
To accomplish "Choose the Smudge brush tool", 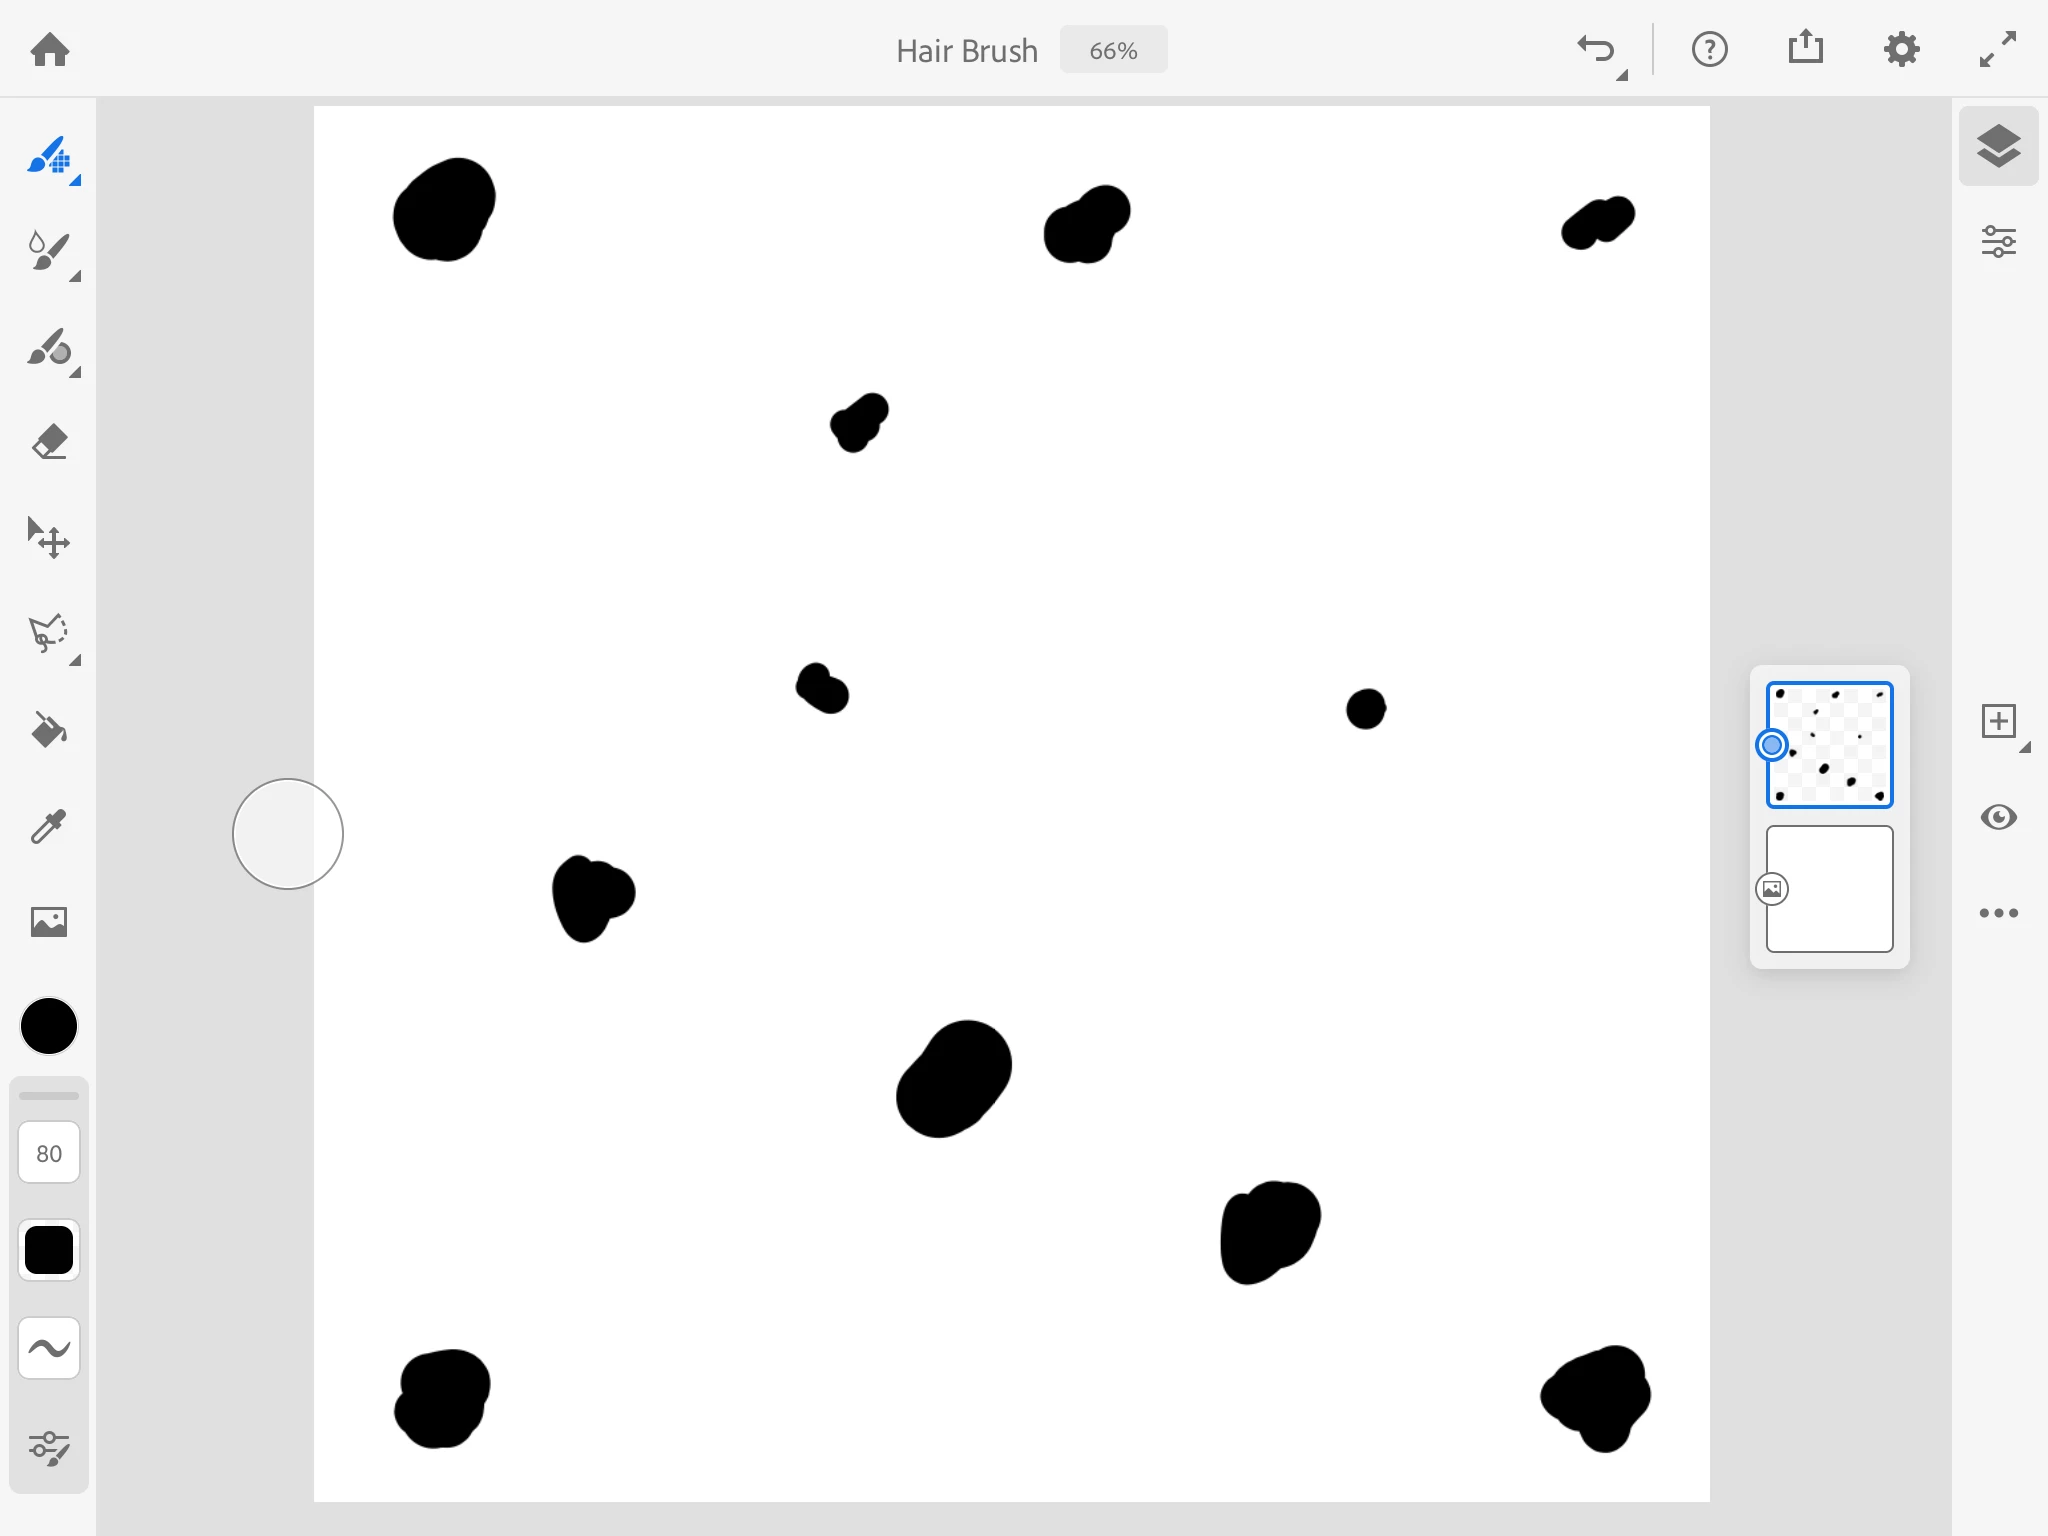I will tap(49, 348).
